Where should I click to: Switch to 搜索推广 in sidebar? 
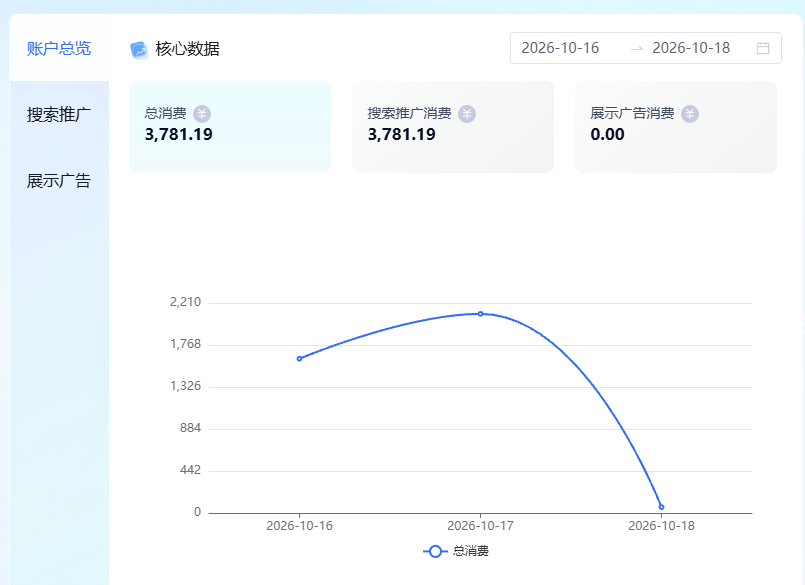pyautogui.click(x=59, y=114)
